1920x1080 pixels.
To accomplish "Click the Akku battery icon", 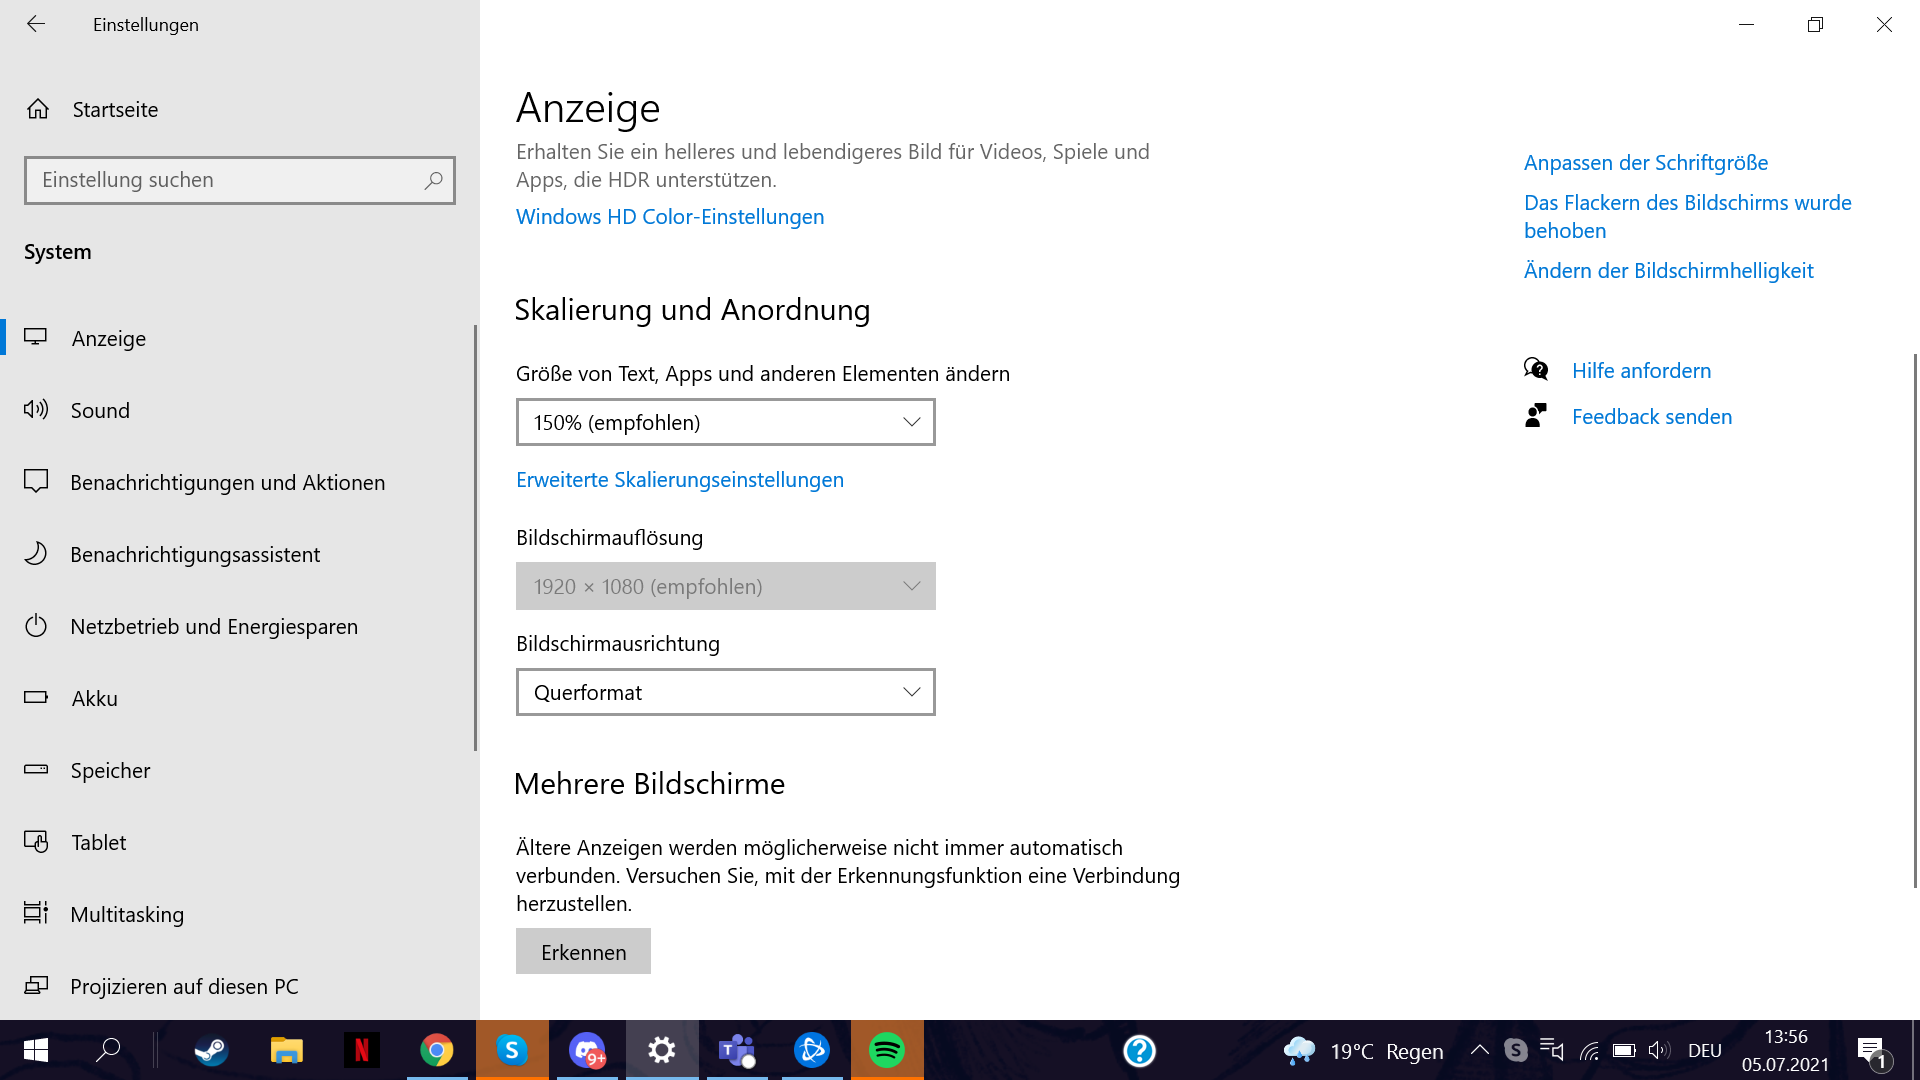I will pyautogui.click(x=37, y=698).
